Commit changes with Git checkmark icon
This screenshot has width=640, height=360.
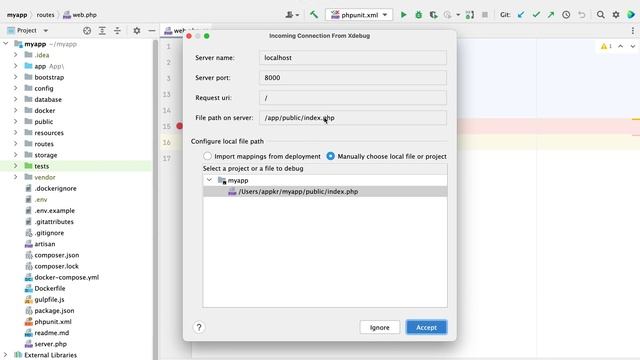click(536, 15)
